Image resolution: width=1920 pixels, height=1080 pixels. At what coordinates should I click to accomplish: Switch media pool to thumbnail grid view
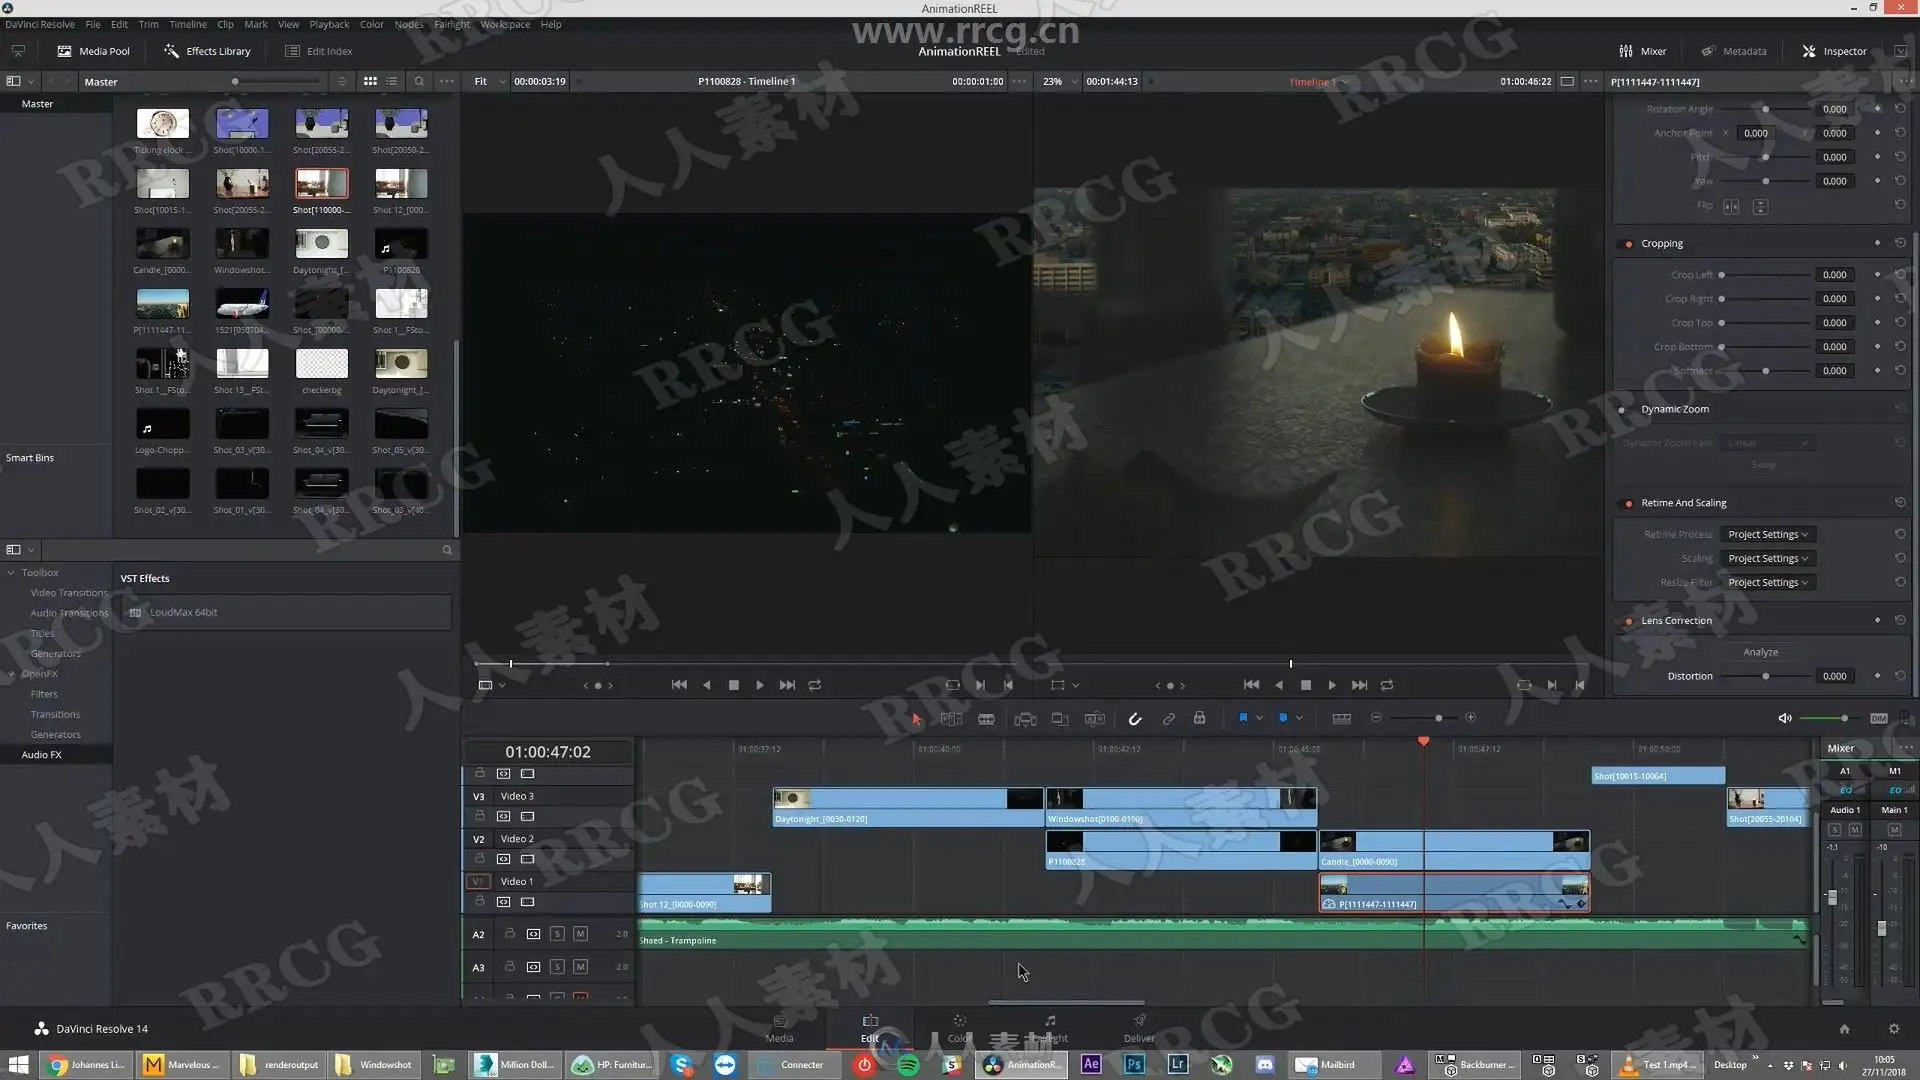(371, 81)
